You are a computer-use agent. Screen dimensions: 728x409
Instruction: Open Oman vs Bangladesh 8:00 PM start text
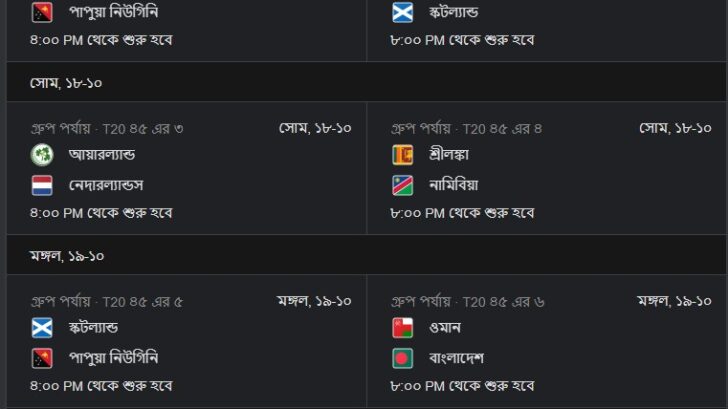462,386
